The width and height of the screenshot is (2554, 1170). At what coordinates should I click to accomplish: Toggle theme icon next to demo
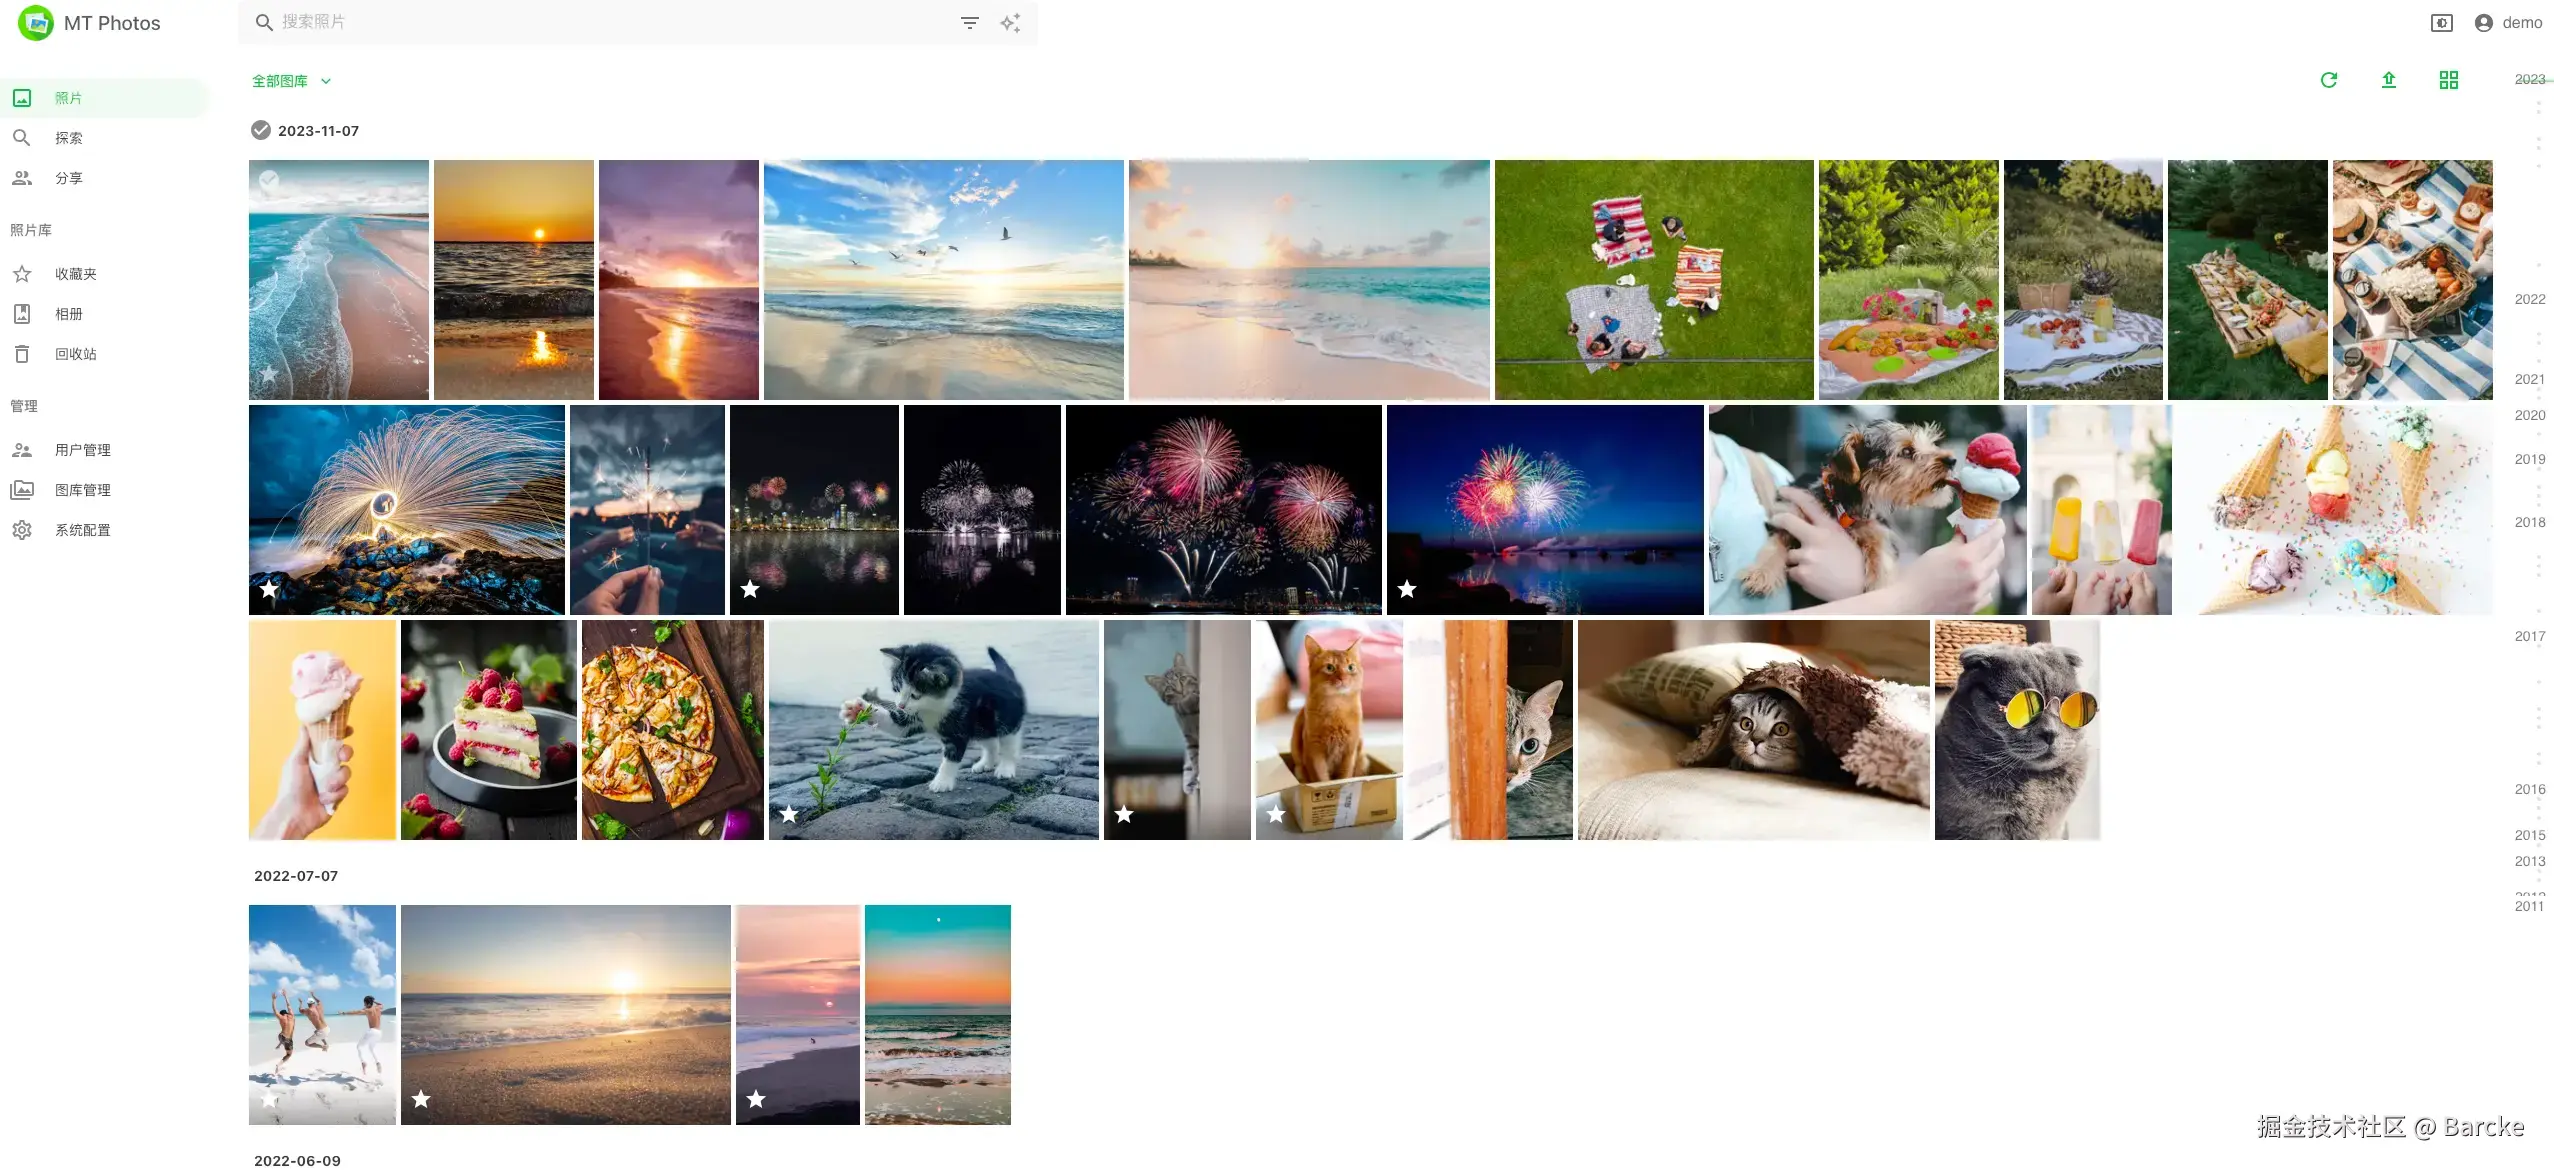(2441, 22)
